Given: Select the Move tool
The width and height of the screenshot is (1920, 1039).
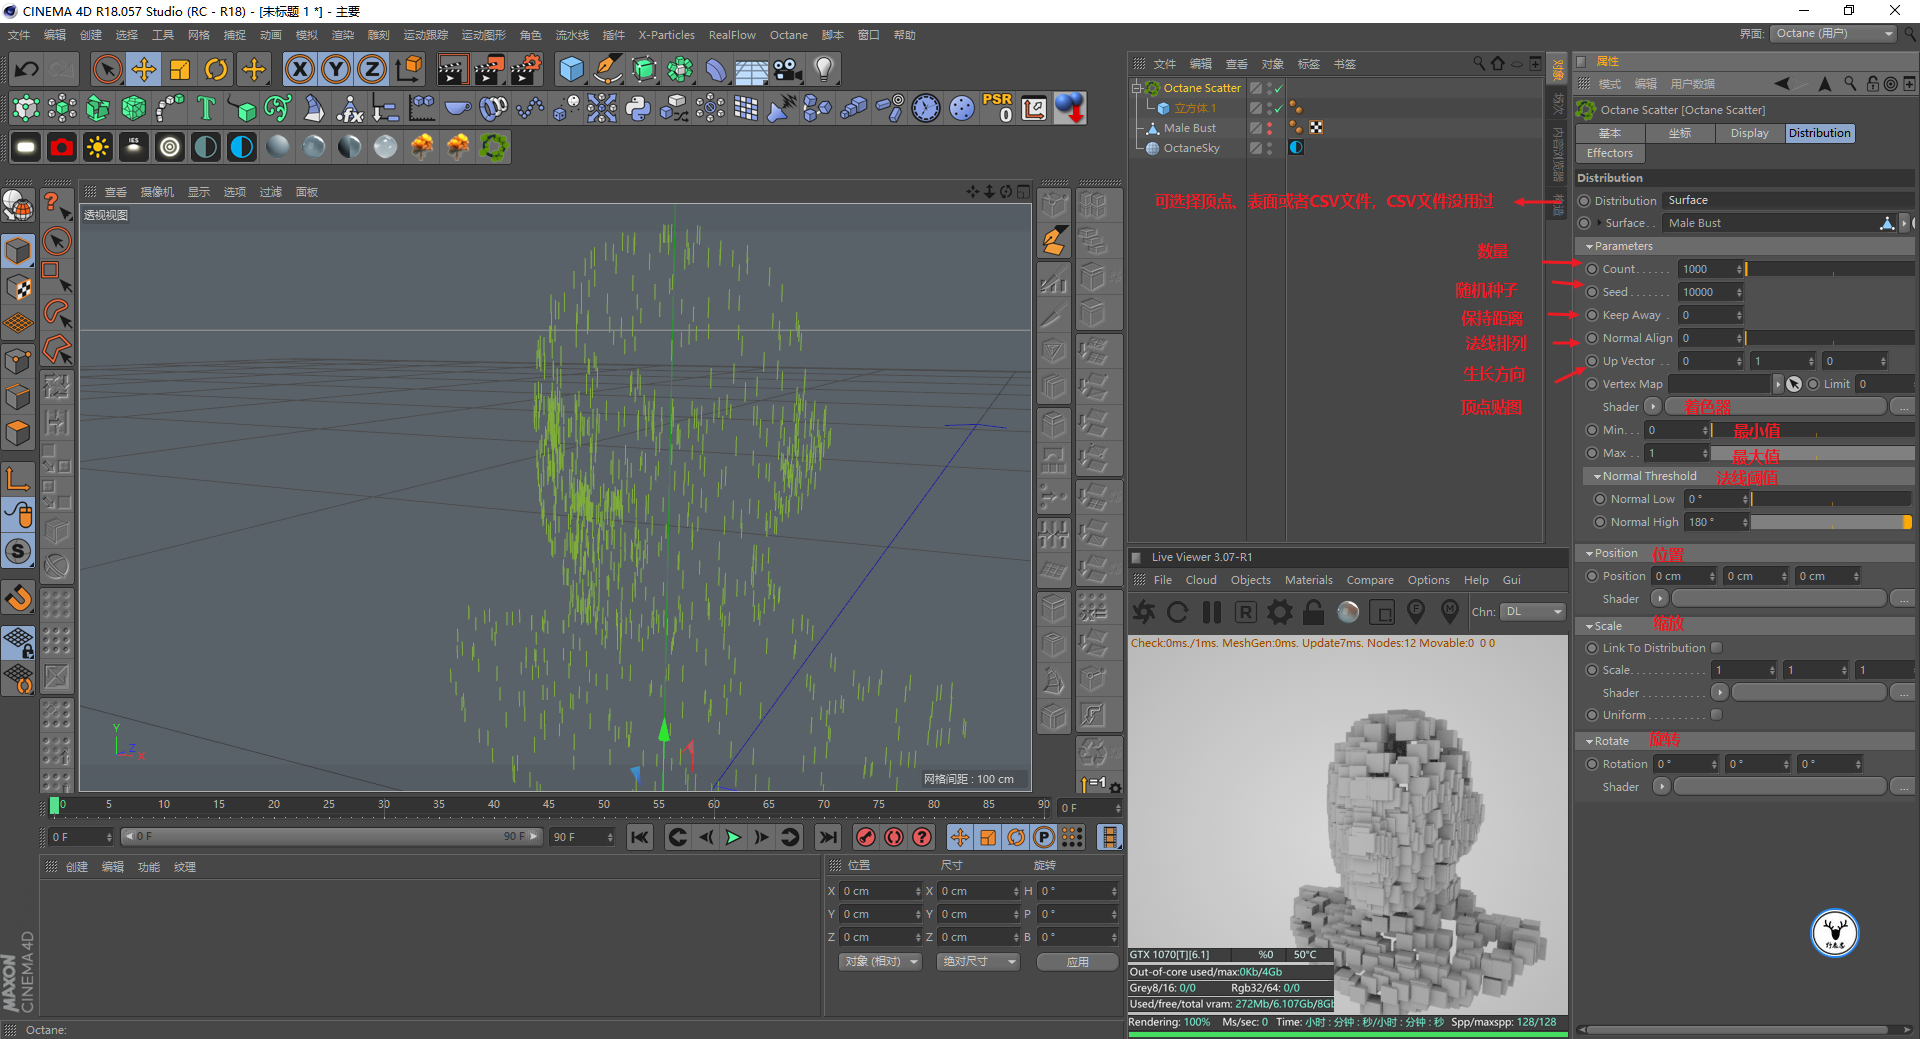Looking at the screenshot, I should pyautogui.click(x=144, y=69).
